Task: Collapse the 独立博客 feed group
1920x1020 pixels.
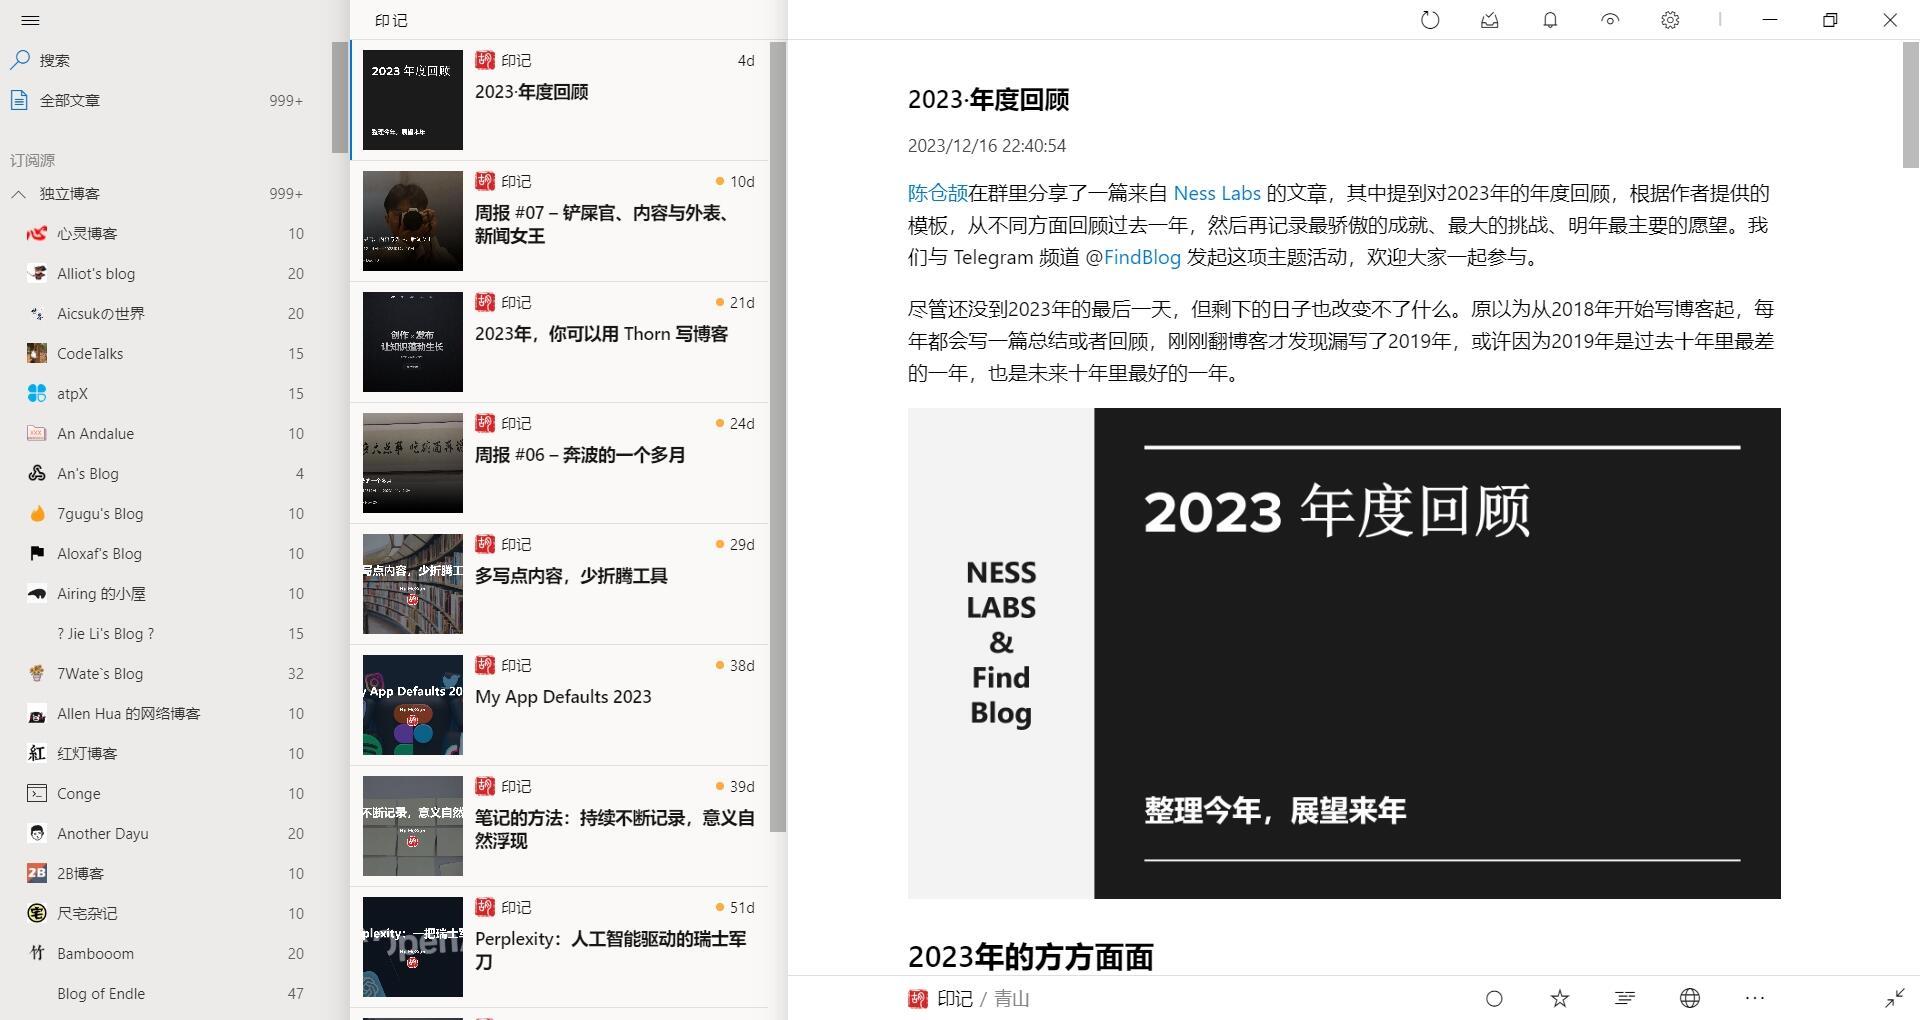Action: (19, 194)
